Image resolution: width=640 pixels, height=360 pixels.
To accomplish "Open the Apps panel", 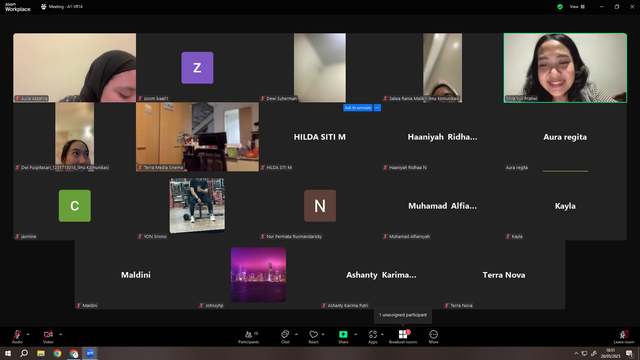I will pos(373,337).
